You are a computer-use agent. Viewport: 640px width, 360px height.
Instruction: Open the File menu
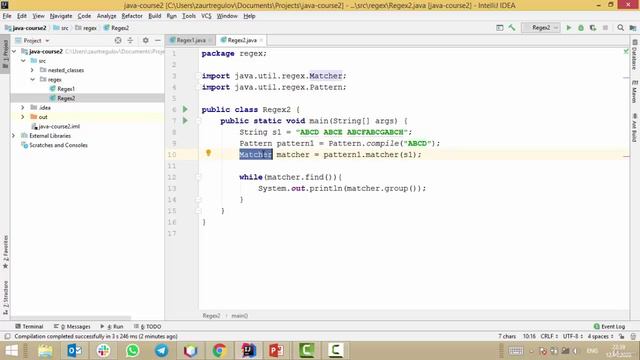click(7, 16)
